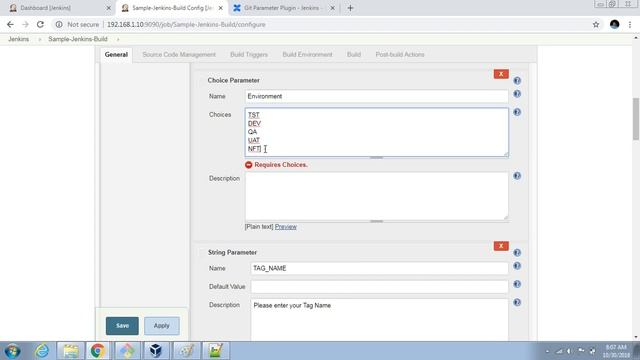This screenshot has height=360, width=640.
Task: Click the Tag Name description text area
Action: click(x=379, y=320)
